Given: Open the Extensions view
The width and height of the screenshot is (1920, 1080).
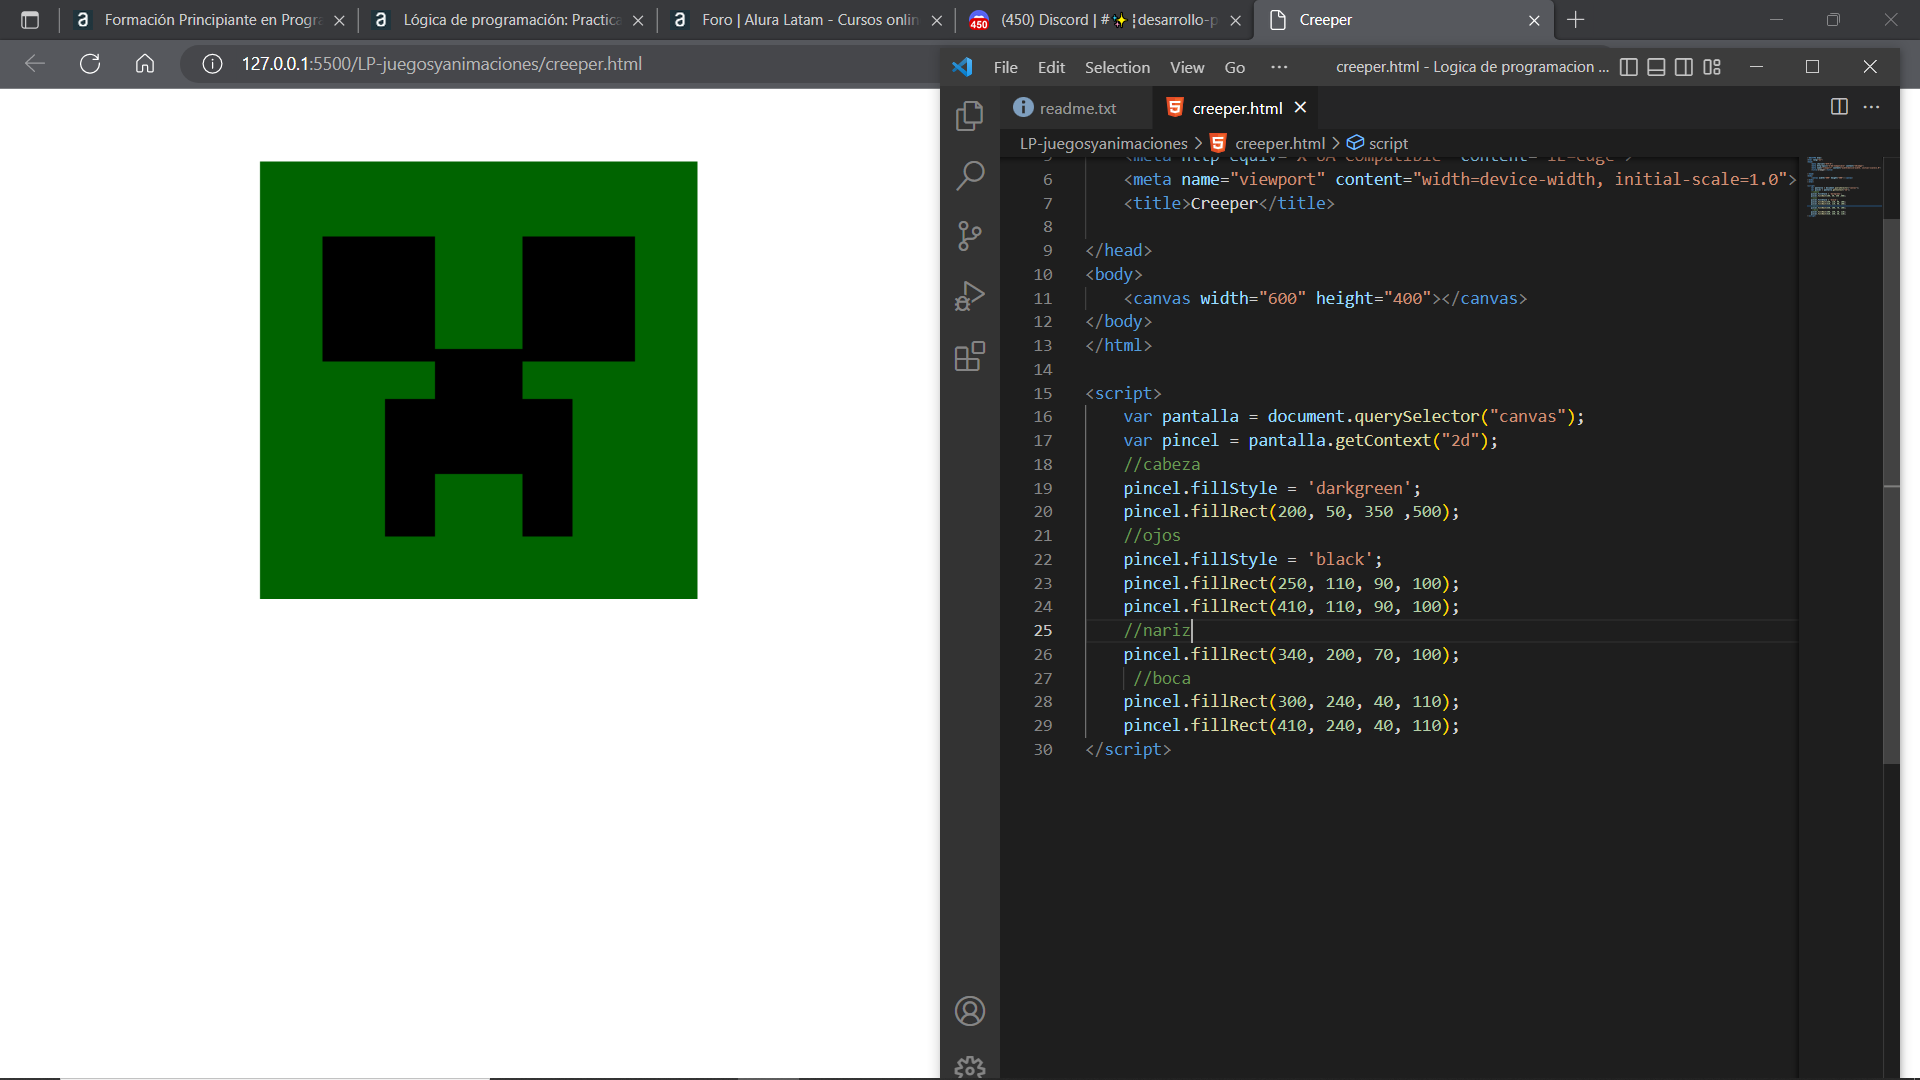Looking at the screenshot, I should [969, 356].
